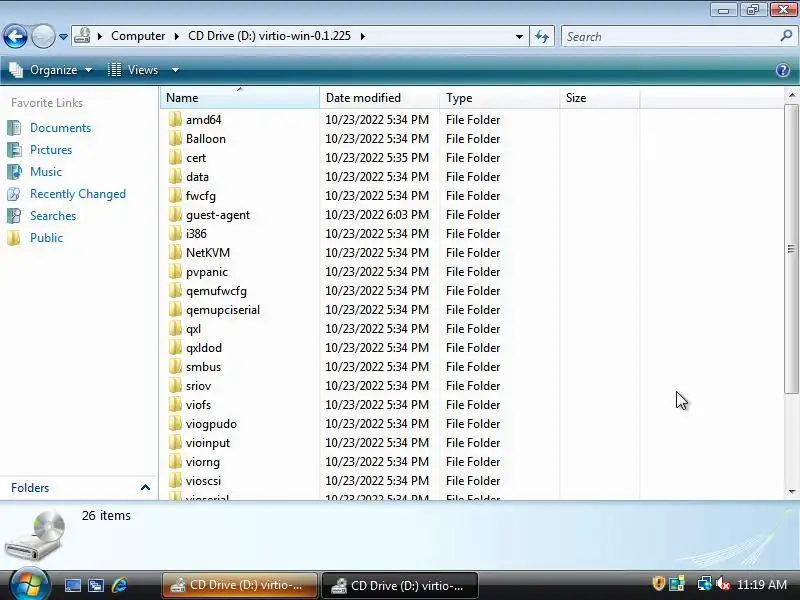Click the qxldod folder name
The height and width of the screenshot is (600, 800).
coord(204,347)
